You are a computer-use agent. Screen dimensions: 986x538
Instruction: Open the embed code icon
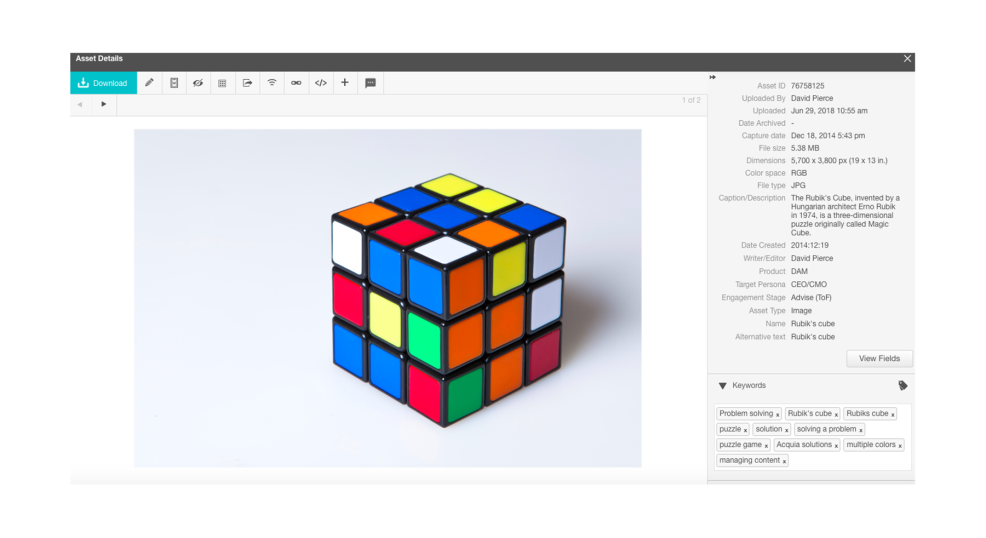point(320,83)
